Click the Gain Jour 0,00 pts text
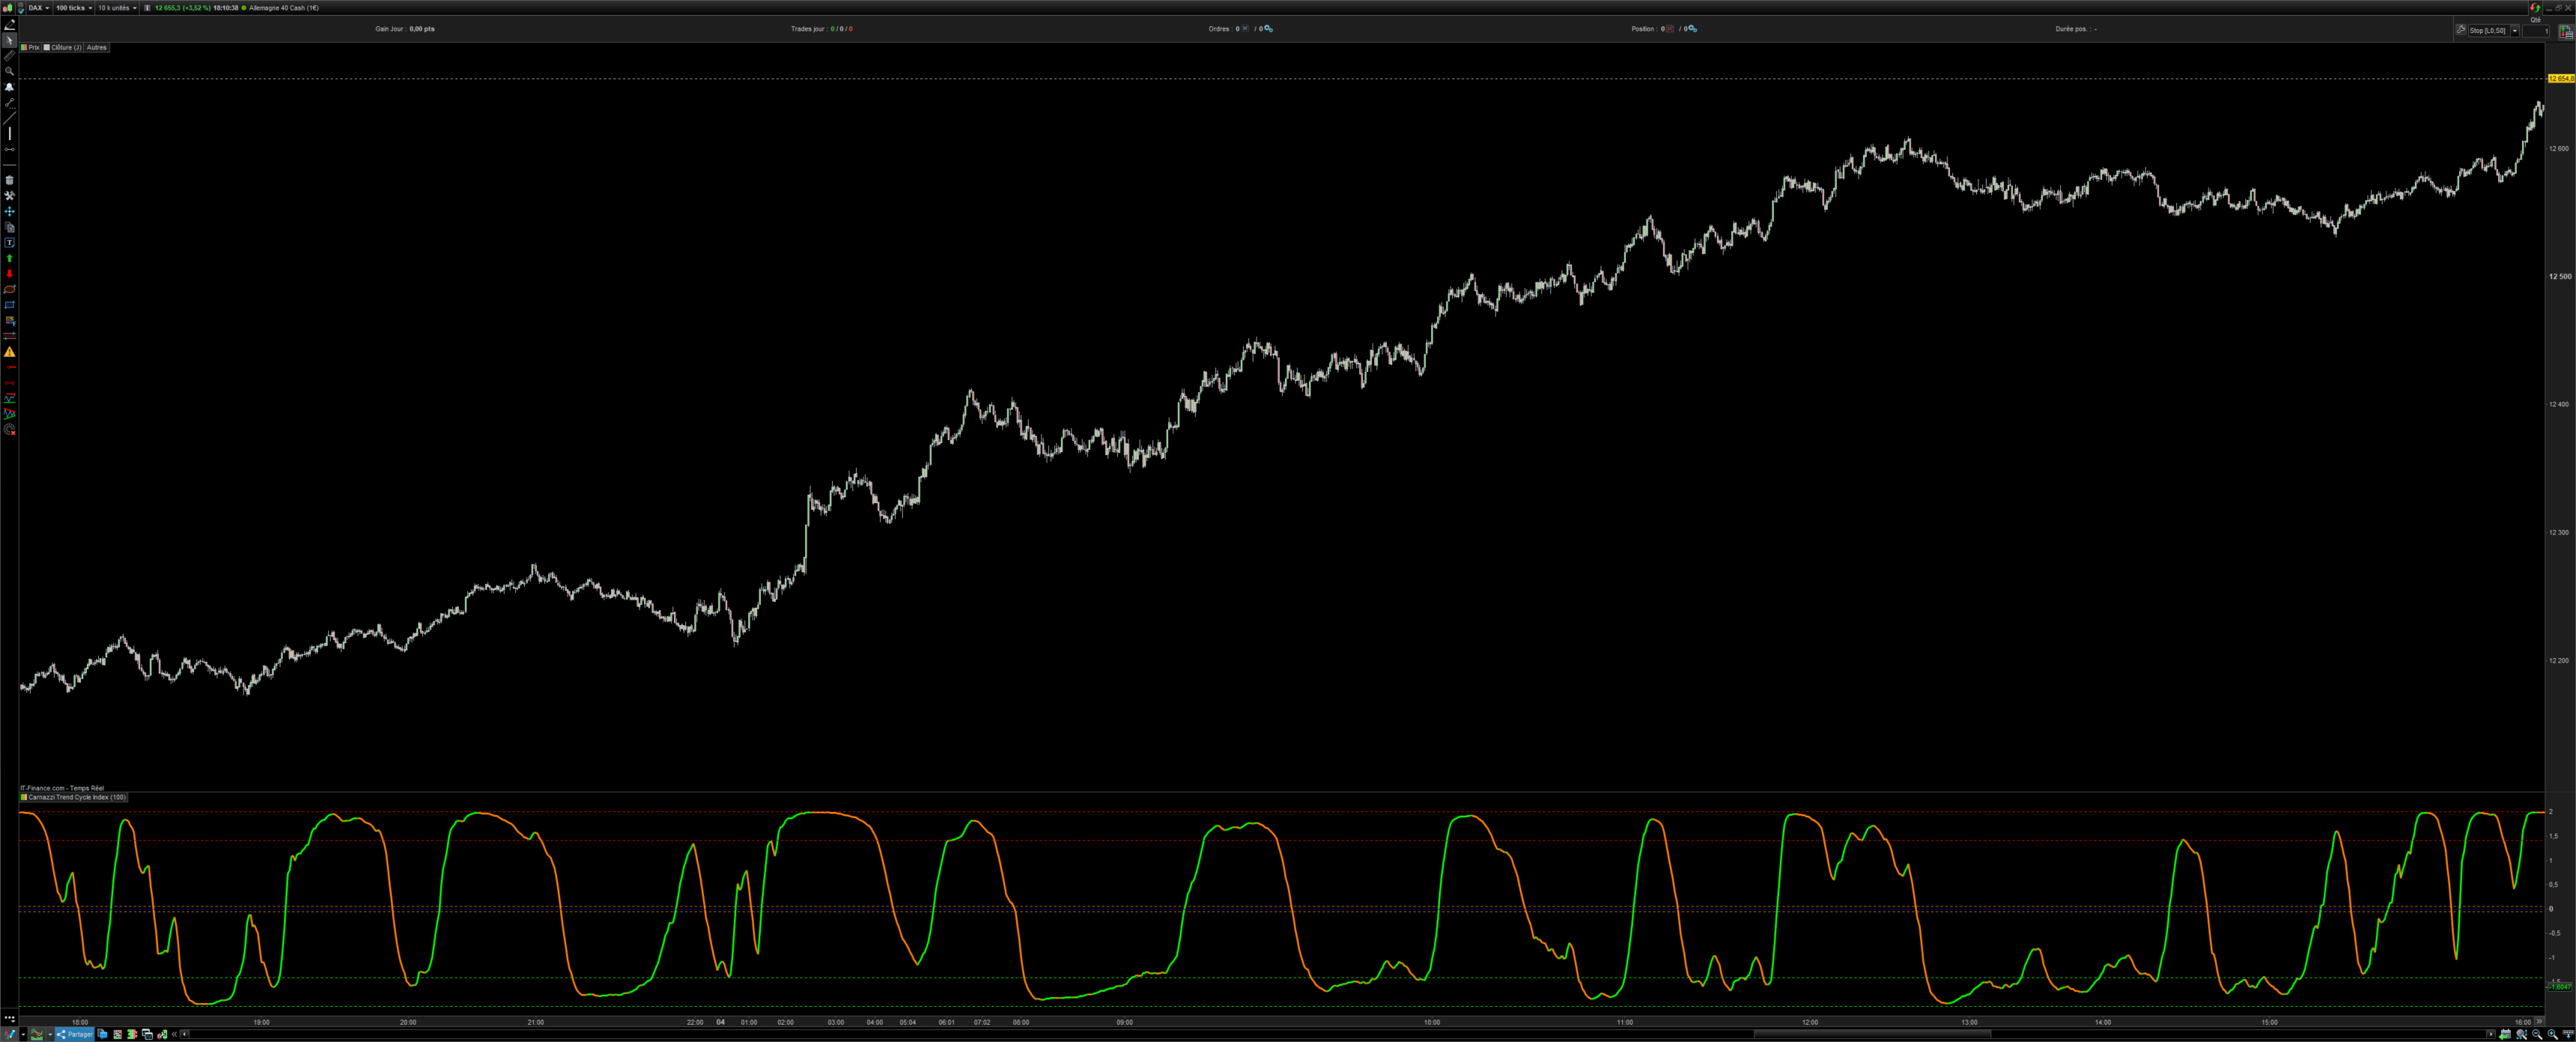The image size is (2576, 1042). [405, 29]
